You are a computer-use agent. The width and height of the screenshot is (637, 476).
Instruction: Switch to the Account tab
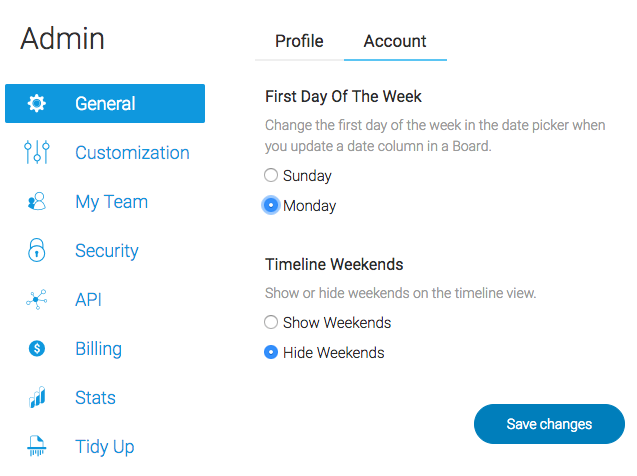[x=395, y=41]
